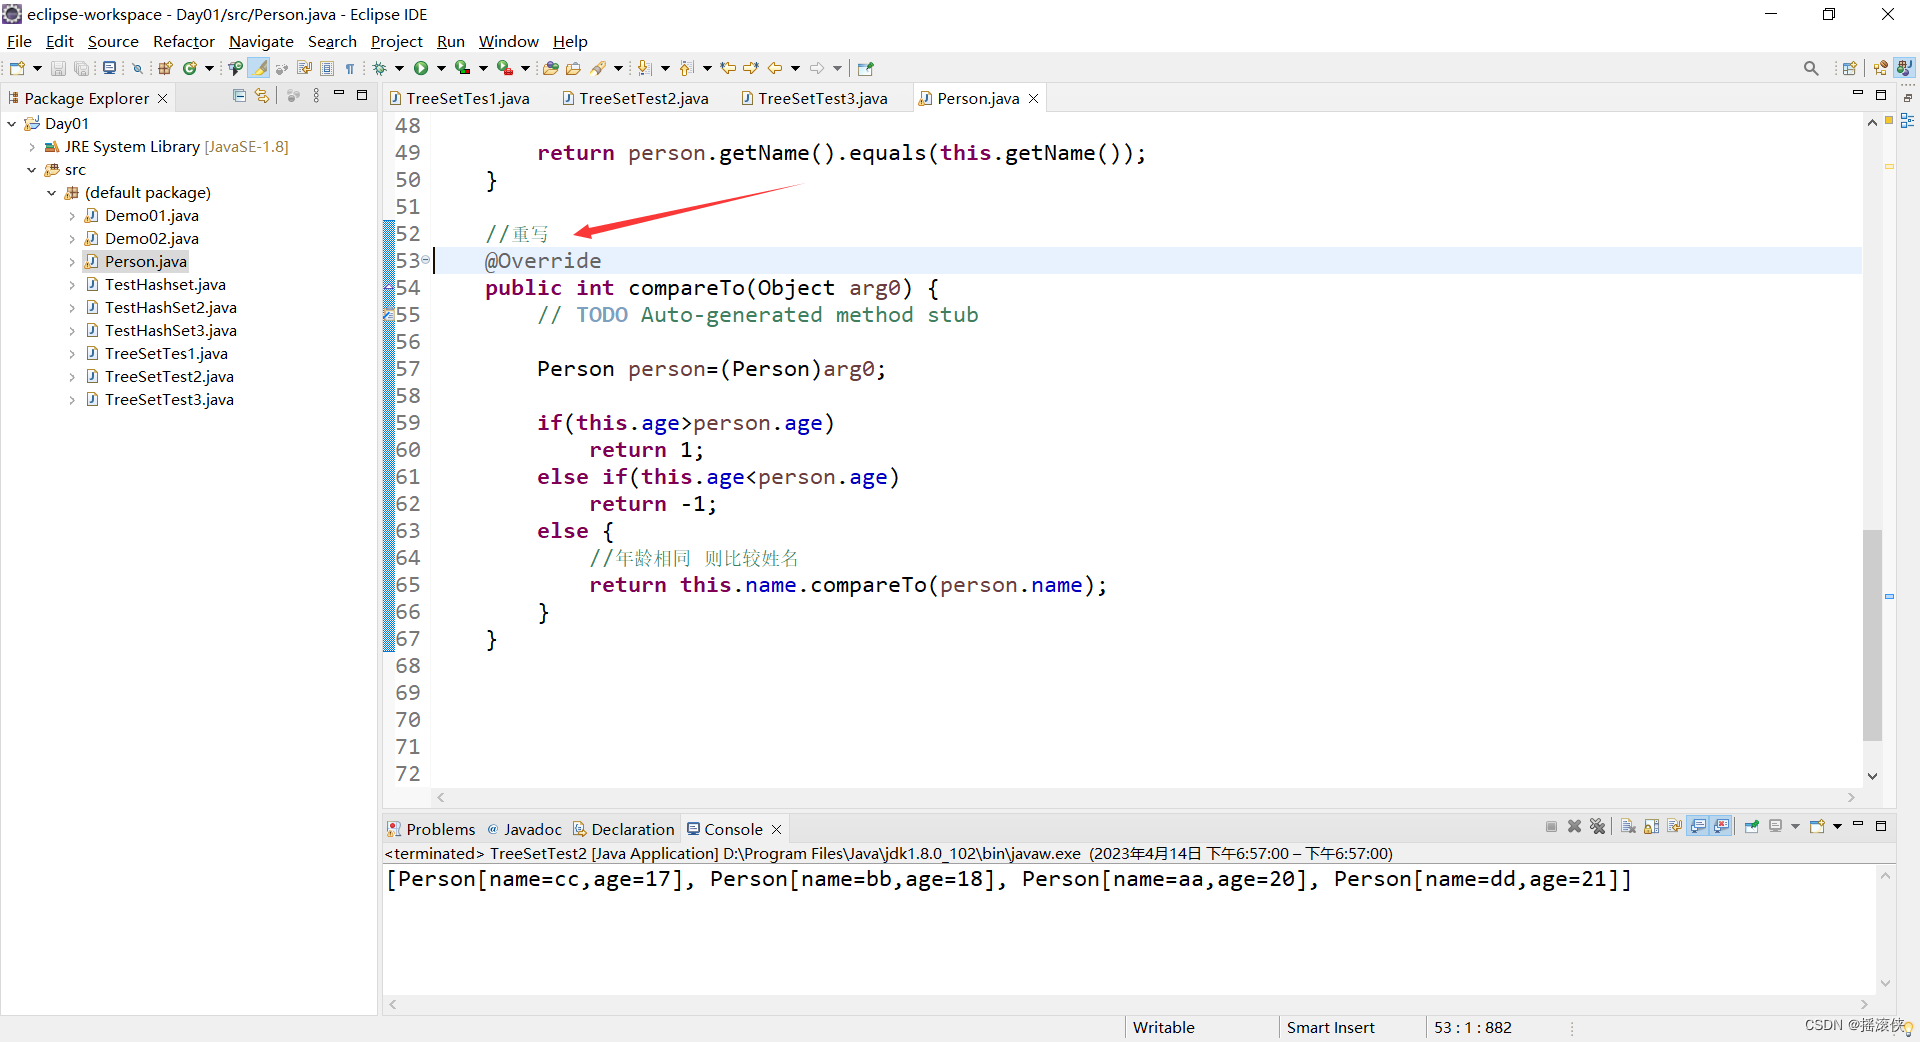
Task: Click the Display Selected Console icon
Action: coord(1776,826)
